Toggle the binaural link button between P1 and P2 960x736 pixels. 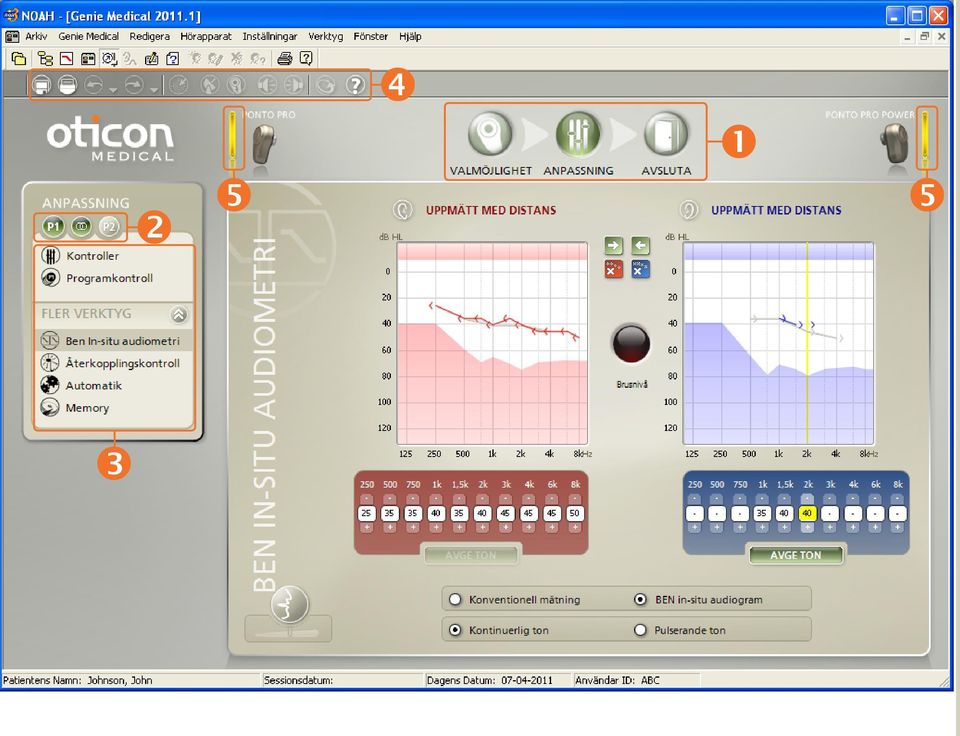(81, 227)
